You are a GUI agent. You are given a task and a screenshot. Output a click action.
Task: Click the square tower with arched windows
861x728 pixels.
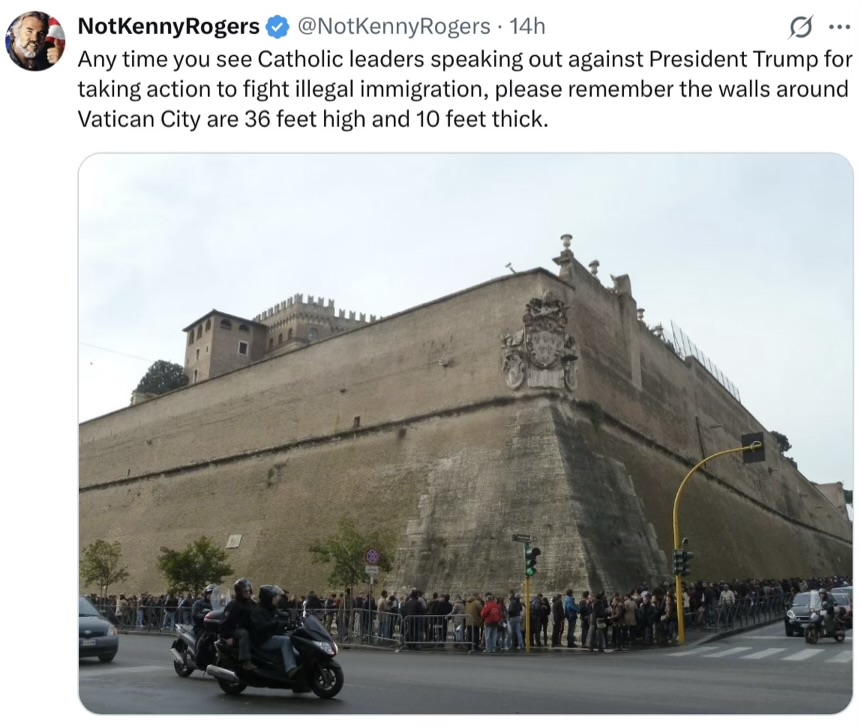[x=225, y=344]
